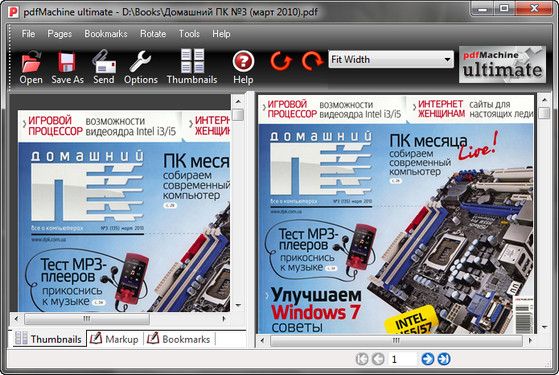559x375 pixels.
Task: Jump to the last page
Action: click(444, 359)
